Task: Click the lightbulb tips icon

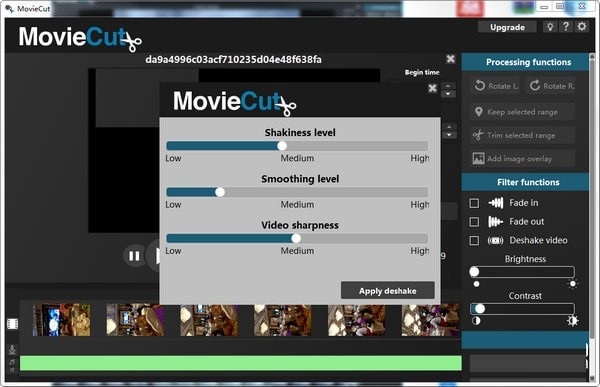Action: coord(550,27)
